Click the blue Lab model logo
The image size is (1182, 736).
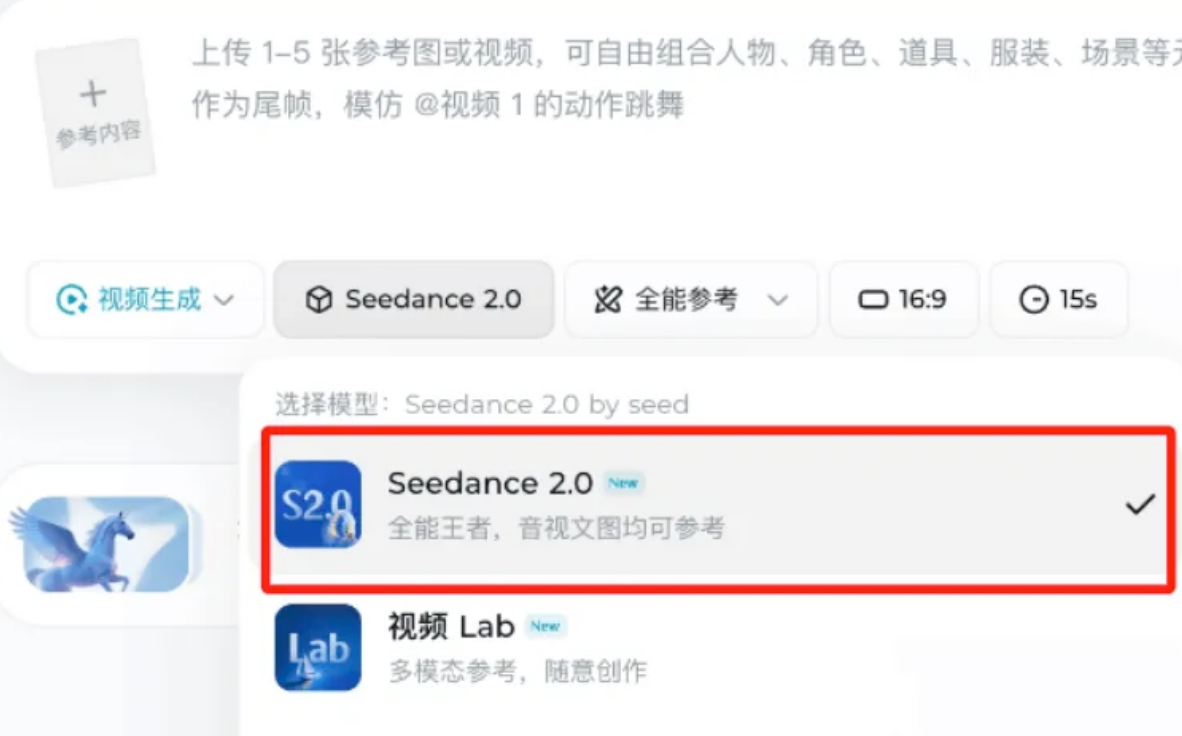coord(318,647)
